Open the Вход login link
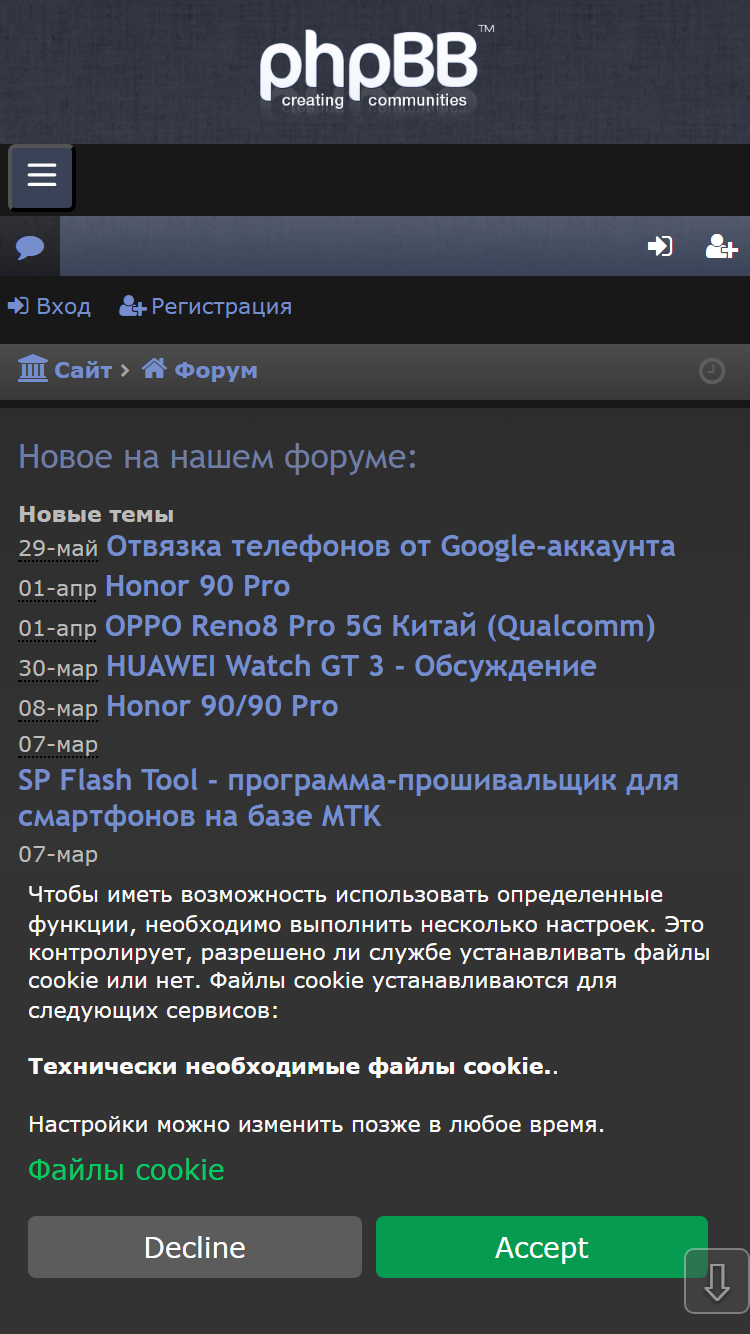Image resolution: width=750 pixels, height=1334 pixels. [x=49, y=306]
